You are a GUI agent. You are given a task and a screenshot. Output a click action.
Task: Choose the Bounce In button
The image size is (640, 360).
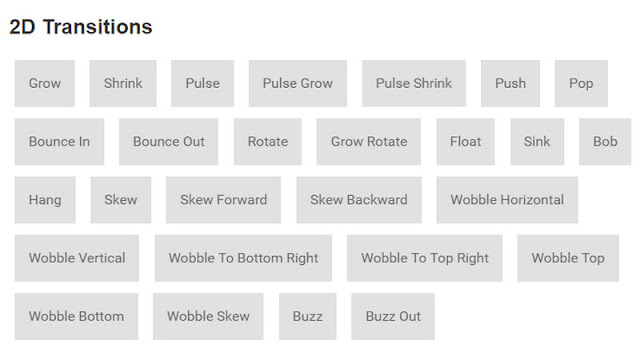pyautogui.click(x=59, y=142)
